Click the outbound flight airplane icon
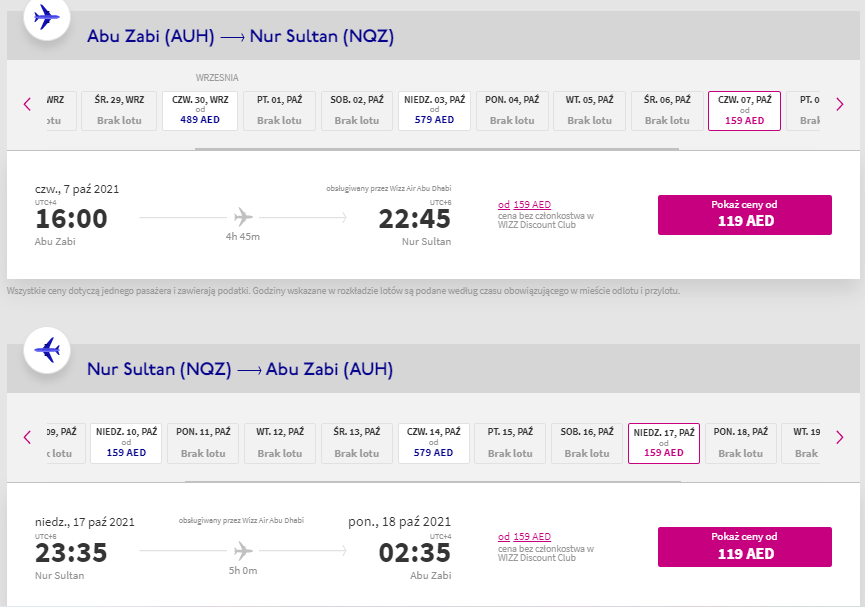This screenshot has width=865, height=607. click(x=47, y=17)
